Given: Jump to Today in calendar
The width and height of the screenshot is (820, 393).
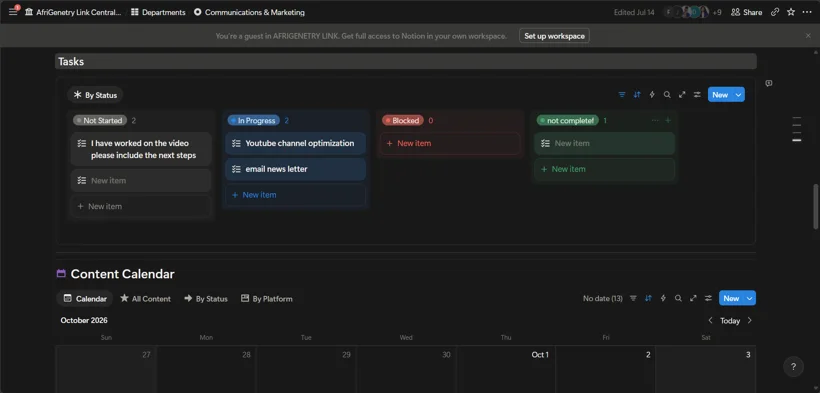Looking at the screenshot, I should coord(730,321).
